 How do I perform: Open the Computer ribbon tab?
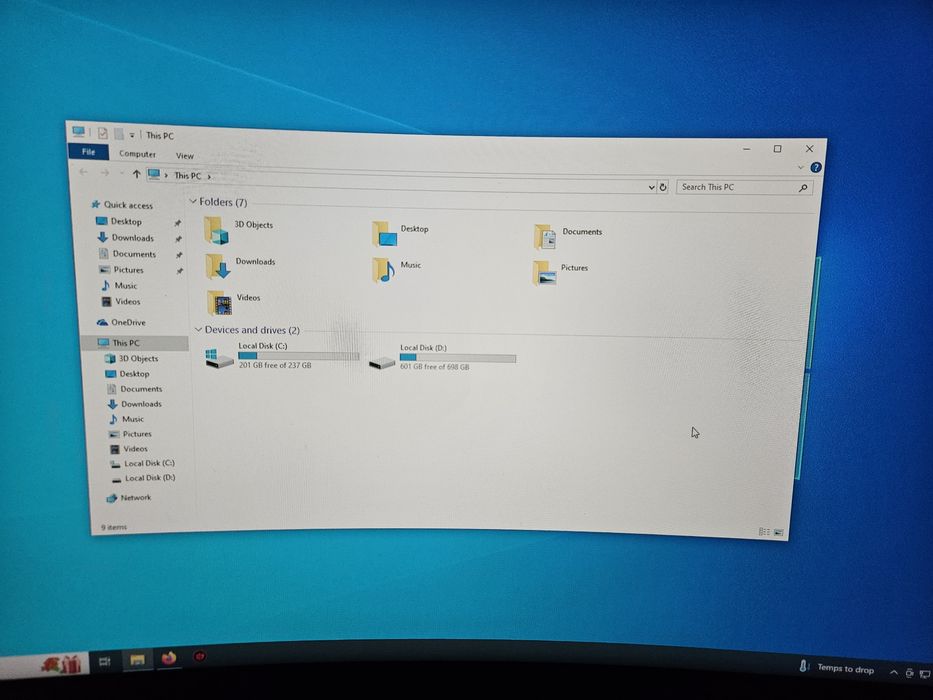pyautogui.click(x=137, y=154)
